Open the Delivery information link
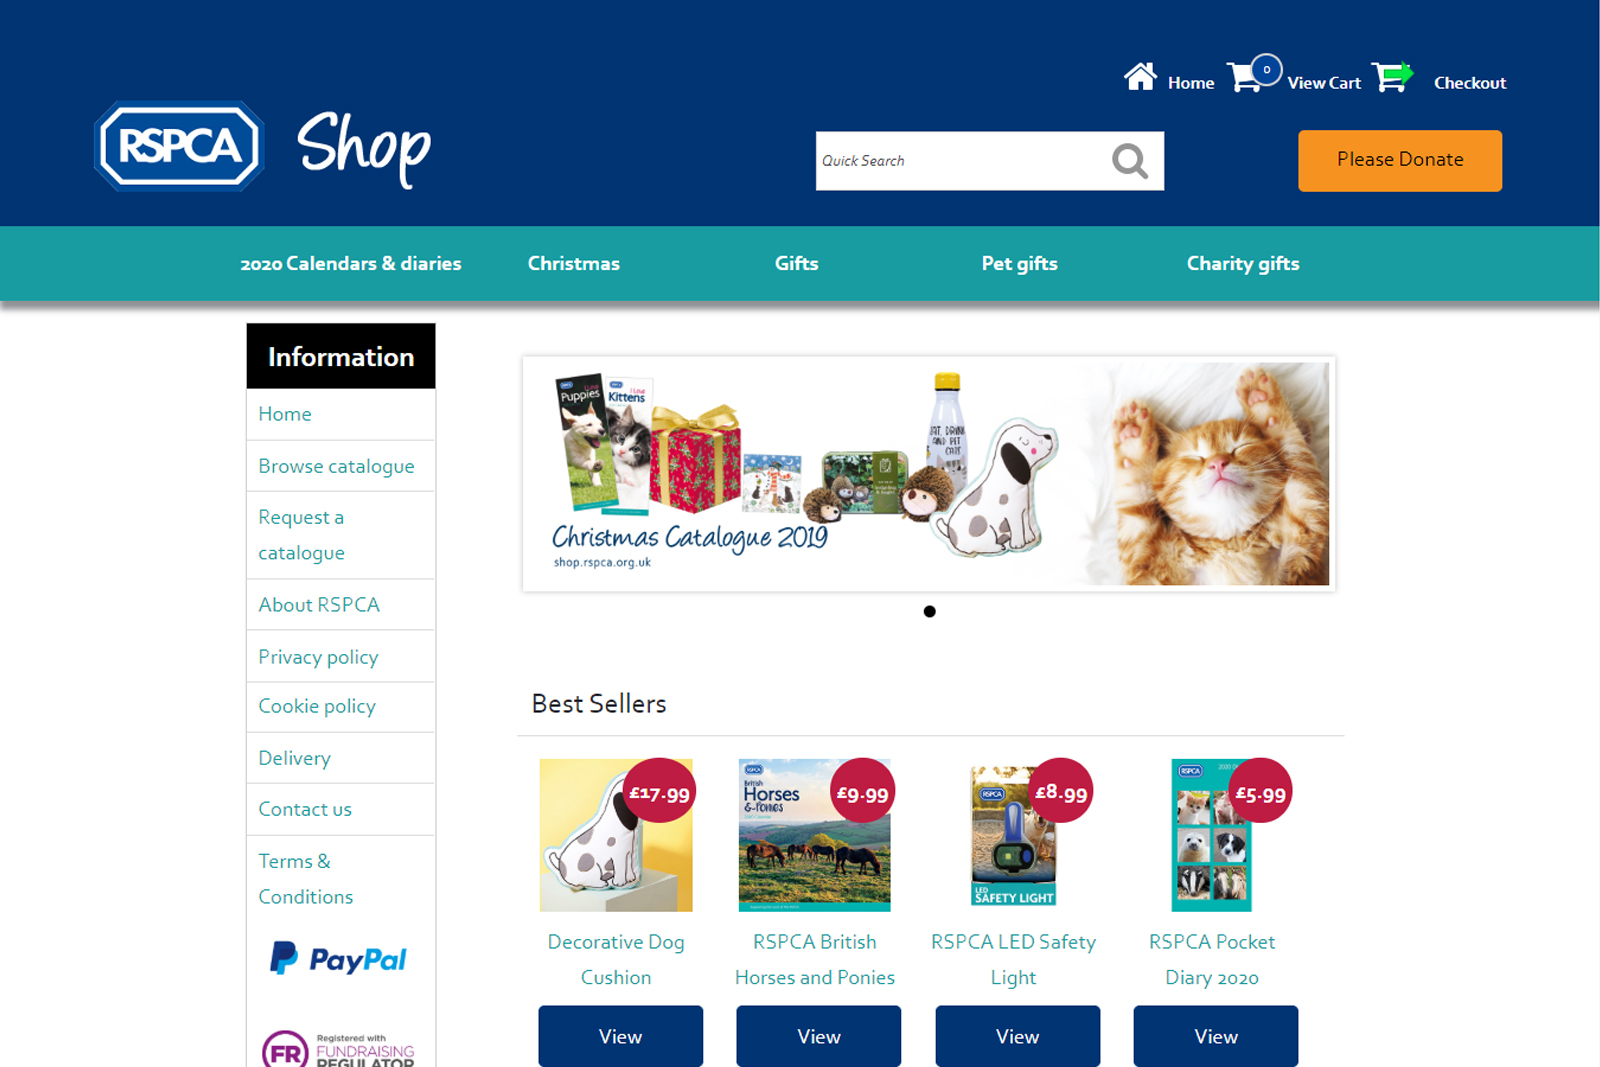The height and width of the screenshot is (1067, 1600). pyautogui.click(x=294, y=758)
